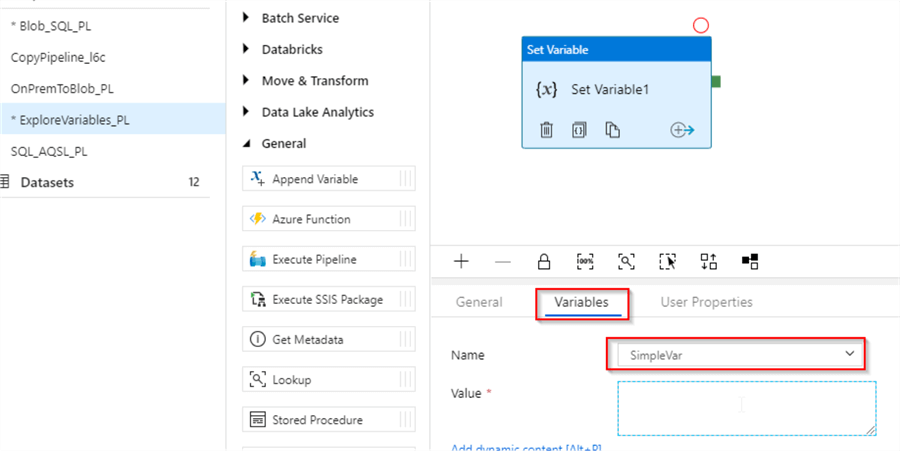Toggle lasso selection mode
This screenshot has height=451, width=900.
point(667,261)
